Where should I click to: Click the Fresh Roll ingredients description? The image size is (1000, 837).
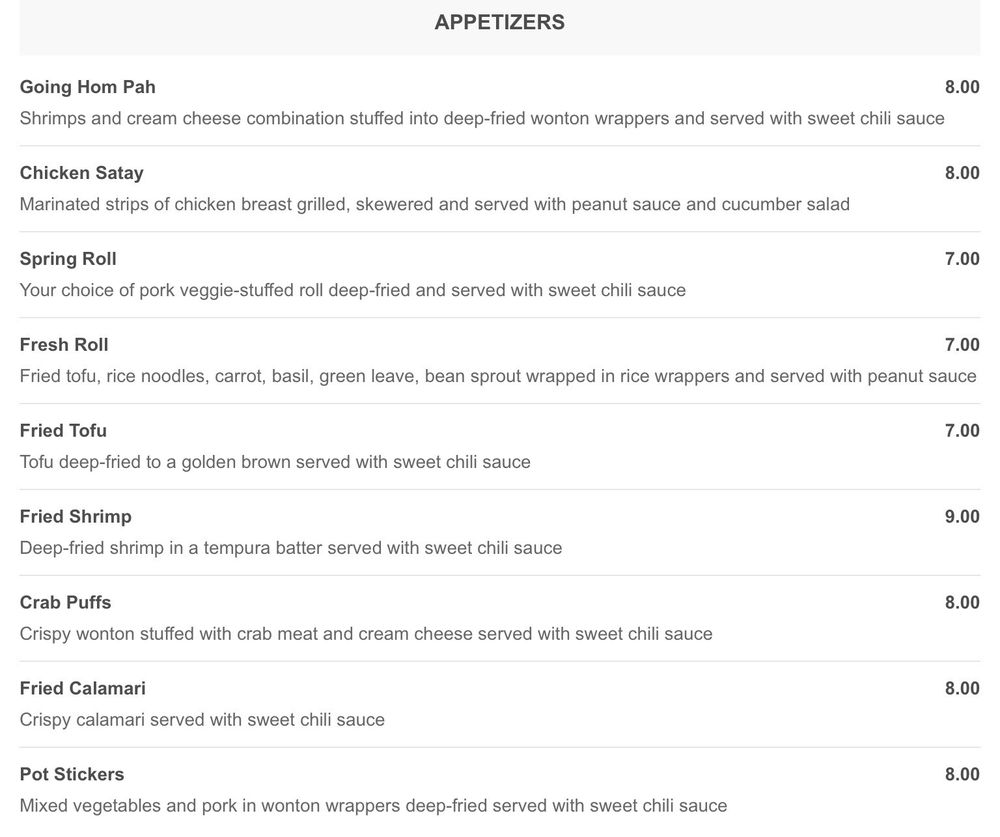[498, 377]
